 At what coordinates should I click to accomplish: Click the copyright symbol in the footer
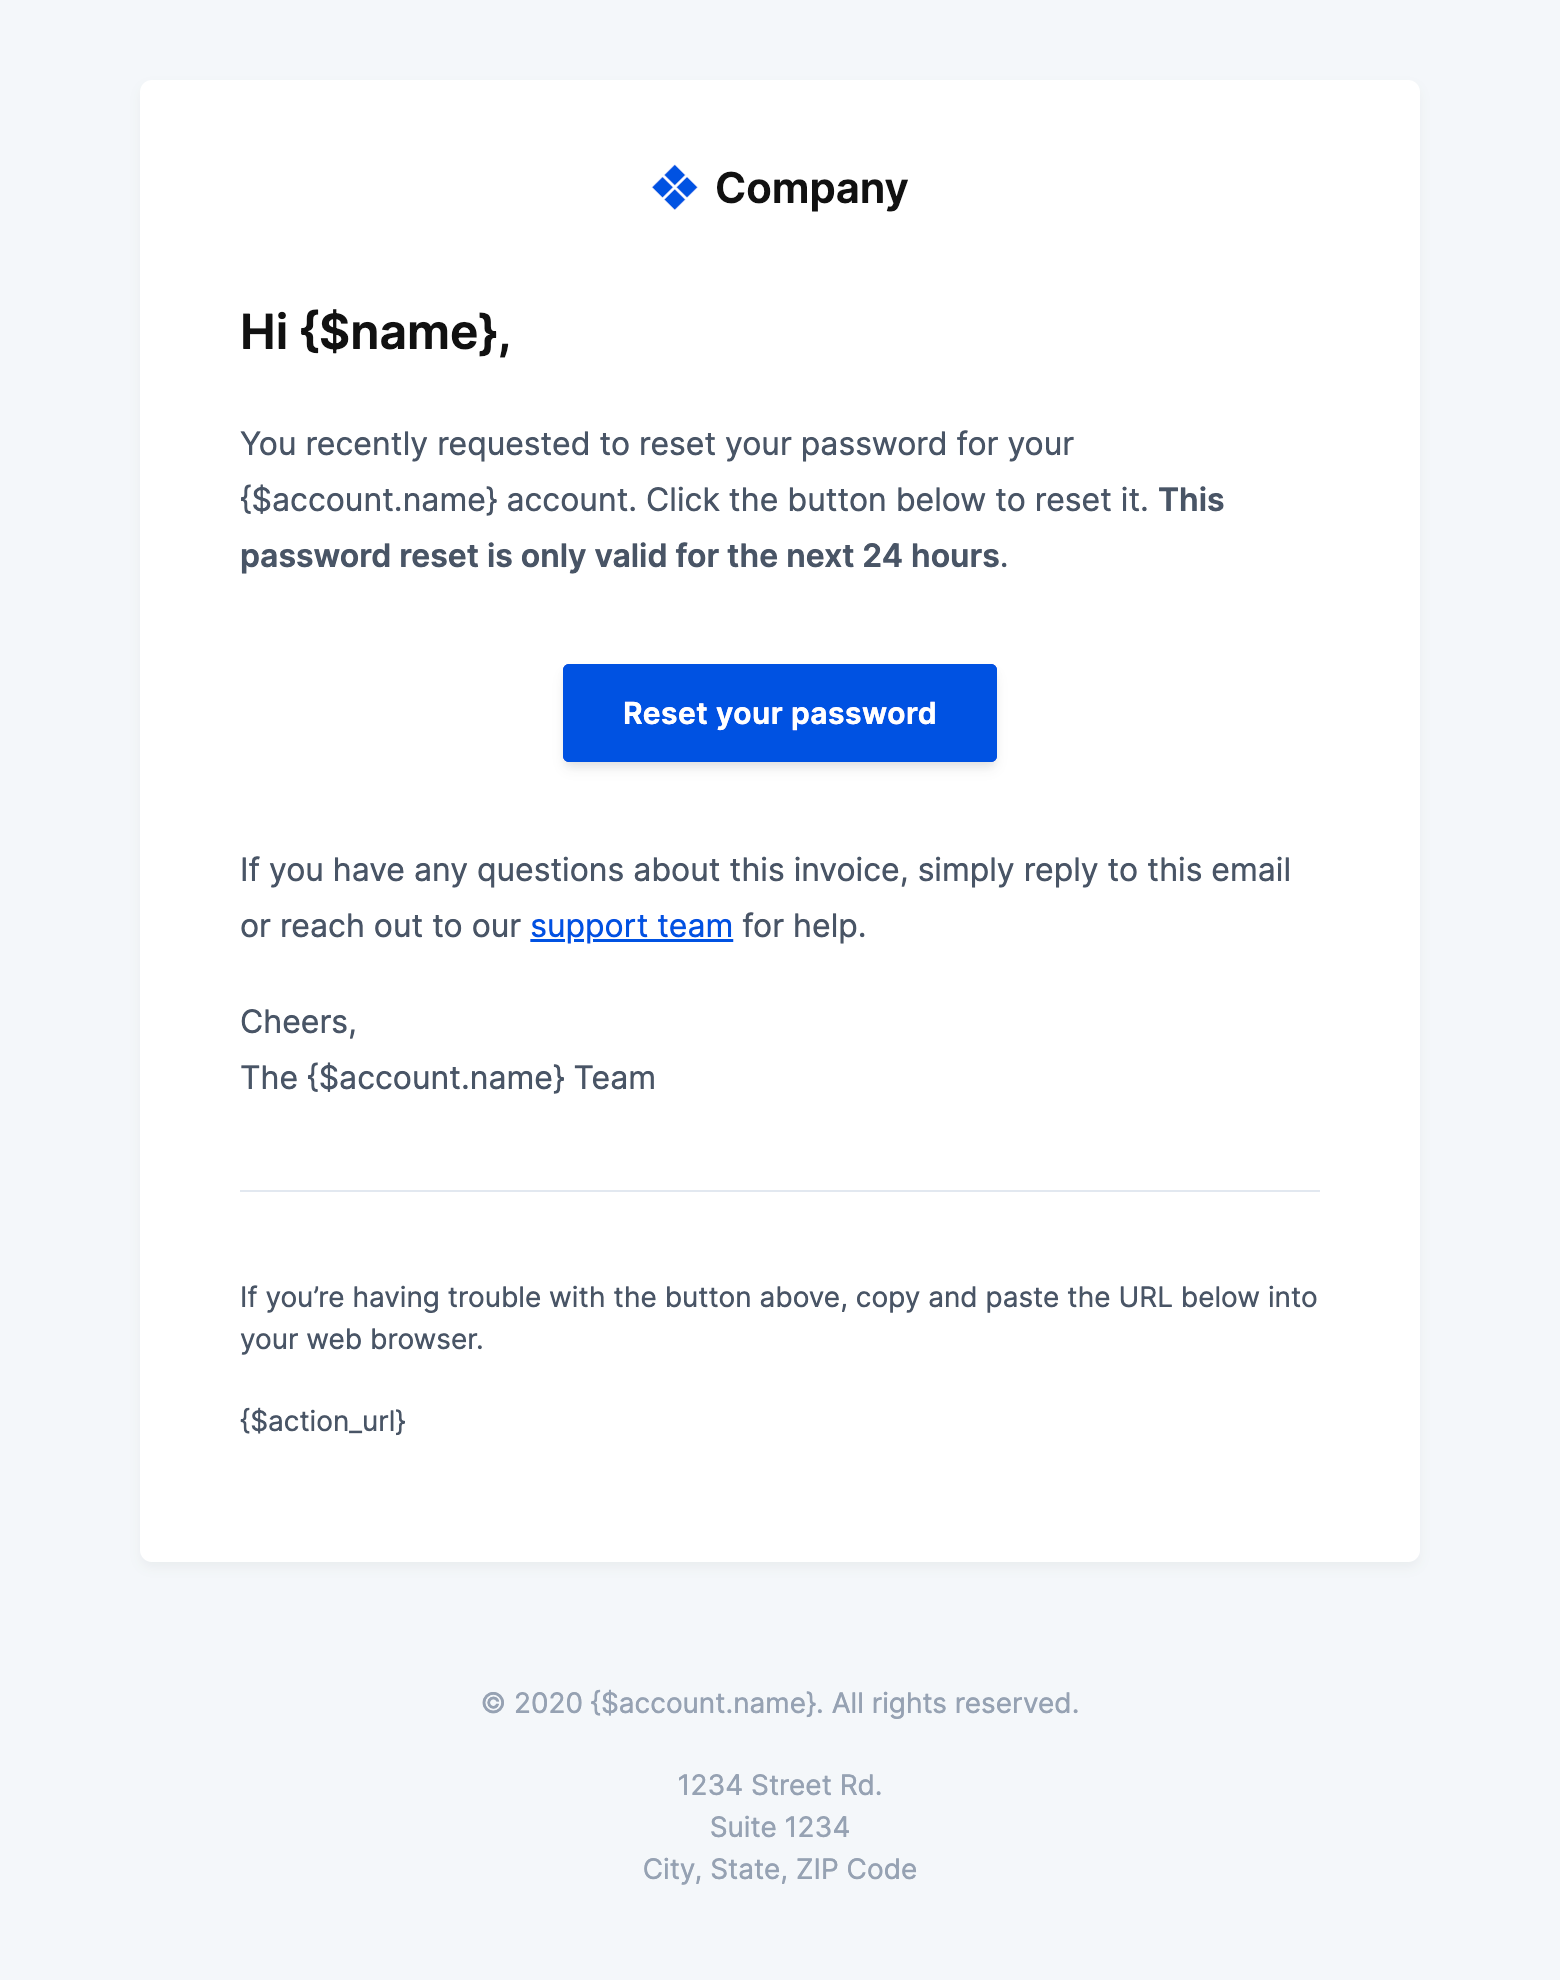[x=493, y=1703]
